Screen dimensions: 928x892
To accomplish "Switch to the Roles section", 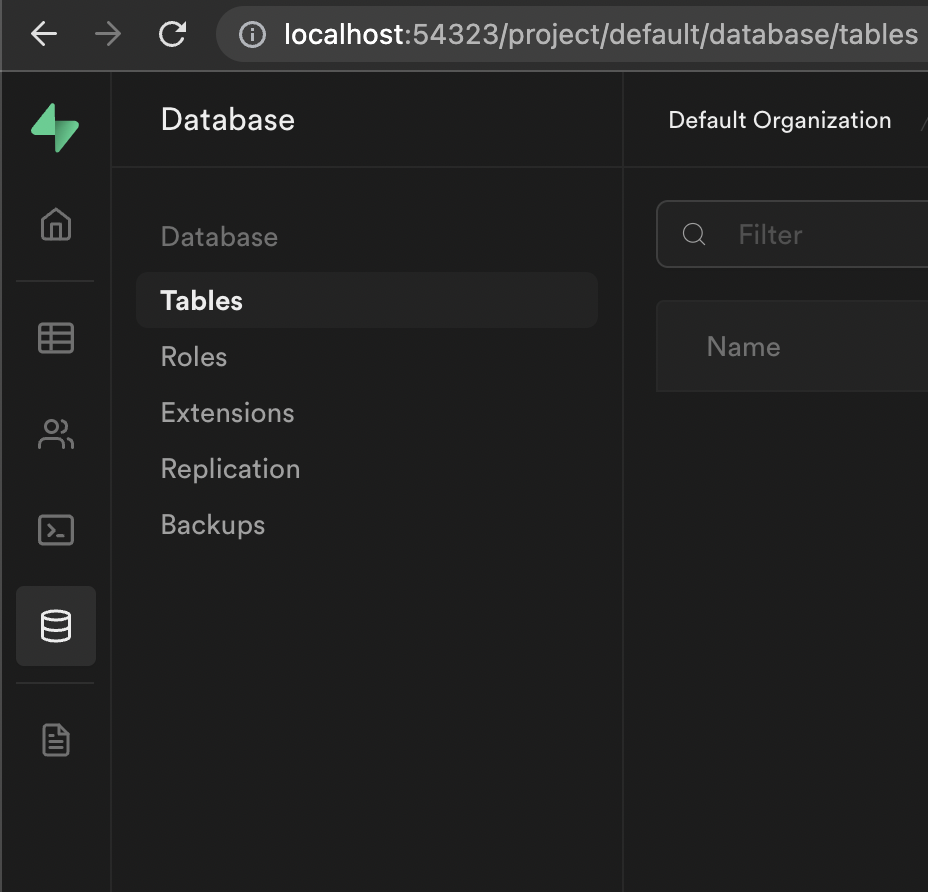I will pos(193,356).
